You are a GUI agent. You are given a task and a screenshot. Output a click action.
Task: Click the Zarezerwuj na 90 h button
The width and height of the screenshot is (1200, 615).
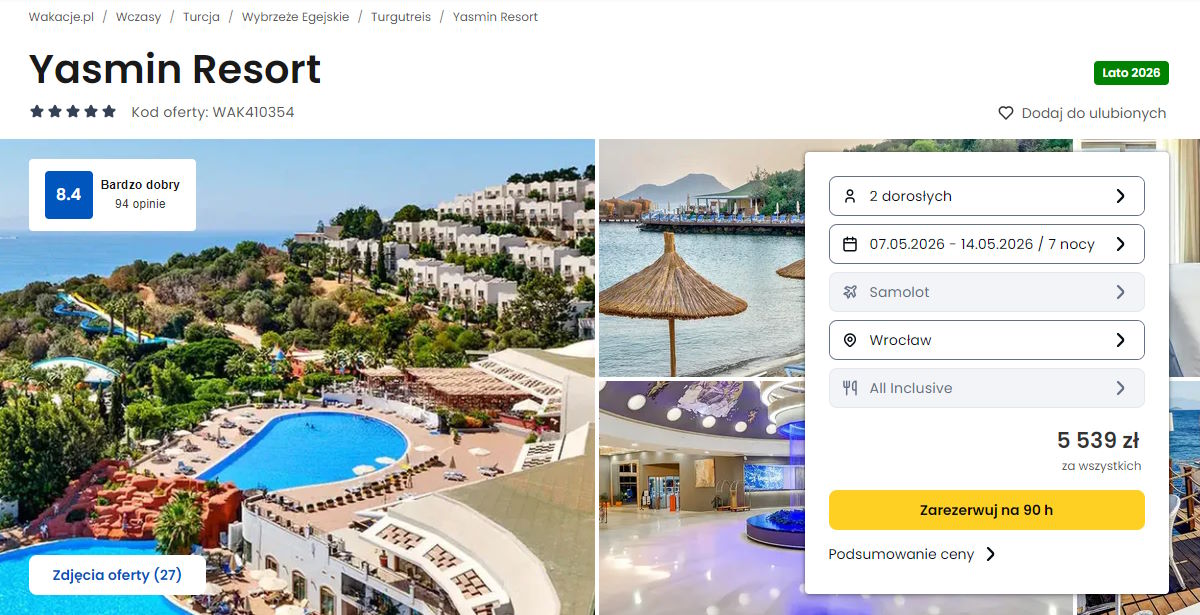click(987, 510)
